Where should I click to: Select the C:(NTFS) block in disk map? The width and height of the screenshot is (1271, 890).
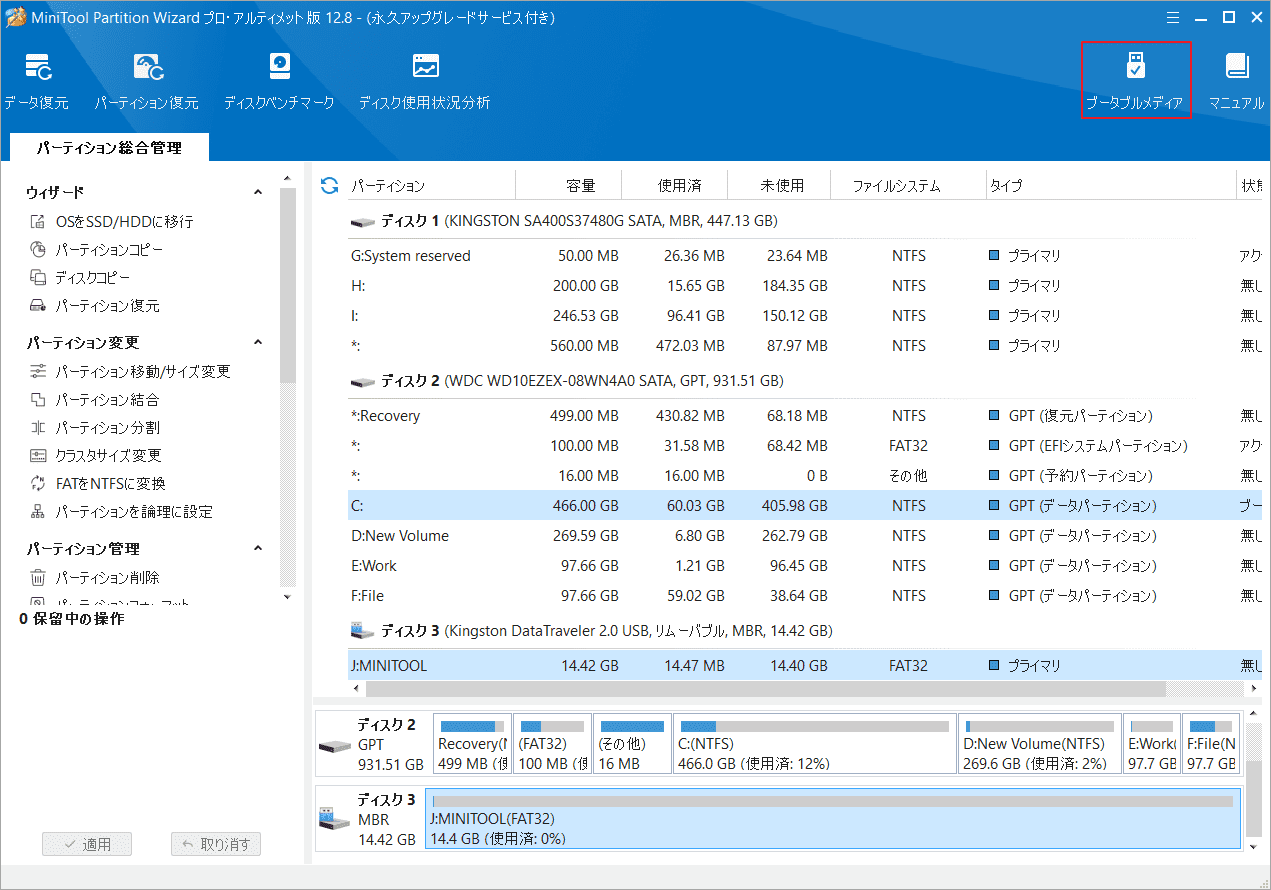(x=814, y=744)
